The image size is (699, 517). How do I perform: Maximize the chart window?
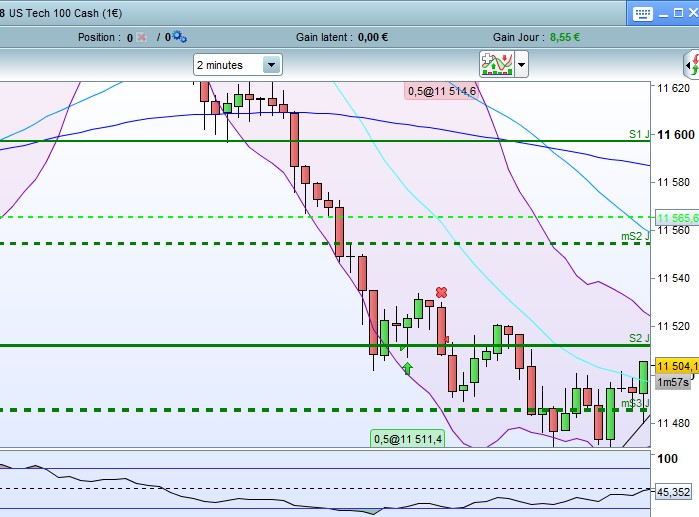tap(678, 13)
